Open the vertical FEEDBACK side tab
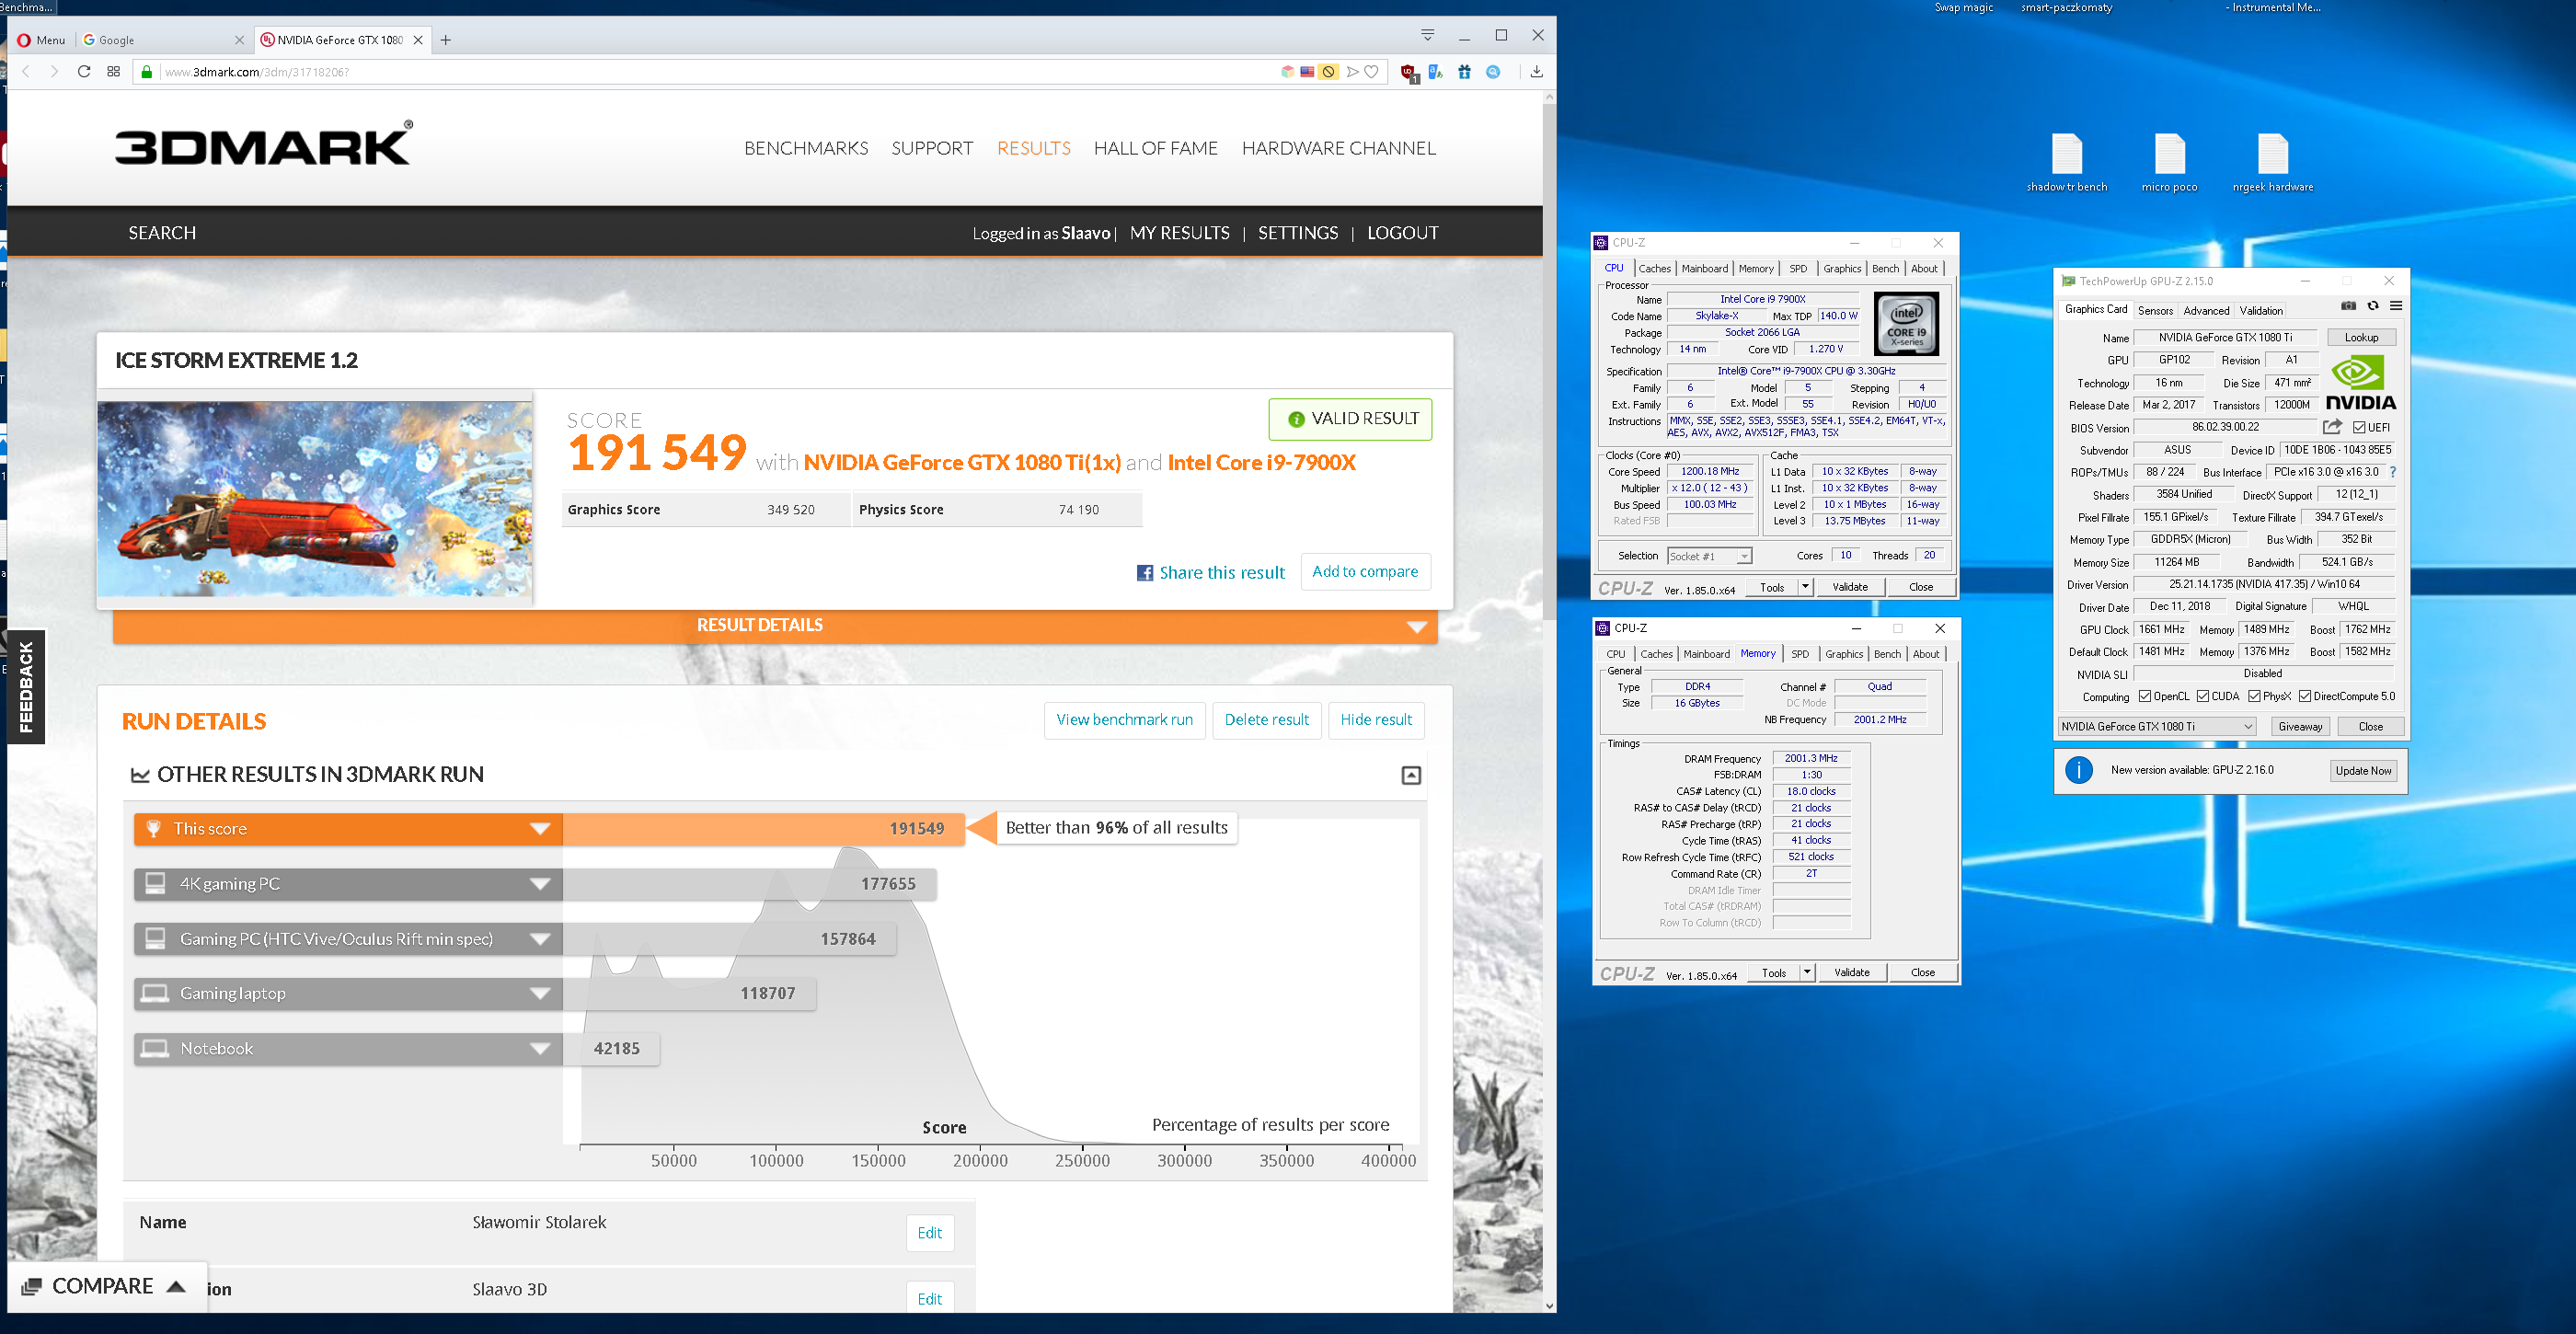2576x1334 pixels. (x=26, y=687)
